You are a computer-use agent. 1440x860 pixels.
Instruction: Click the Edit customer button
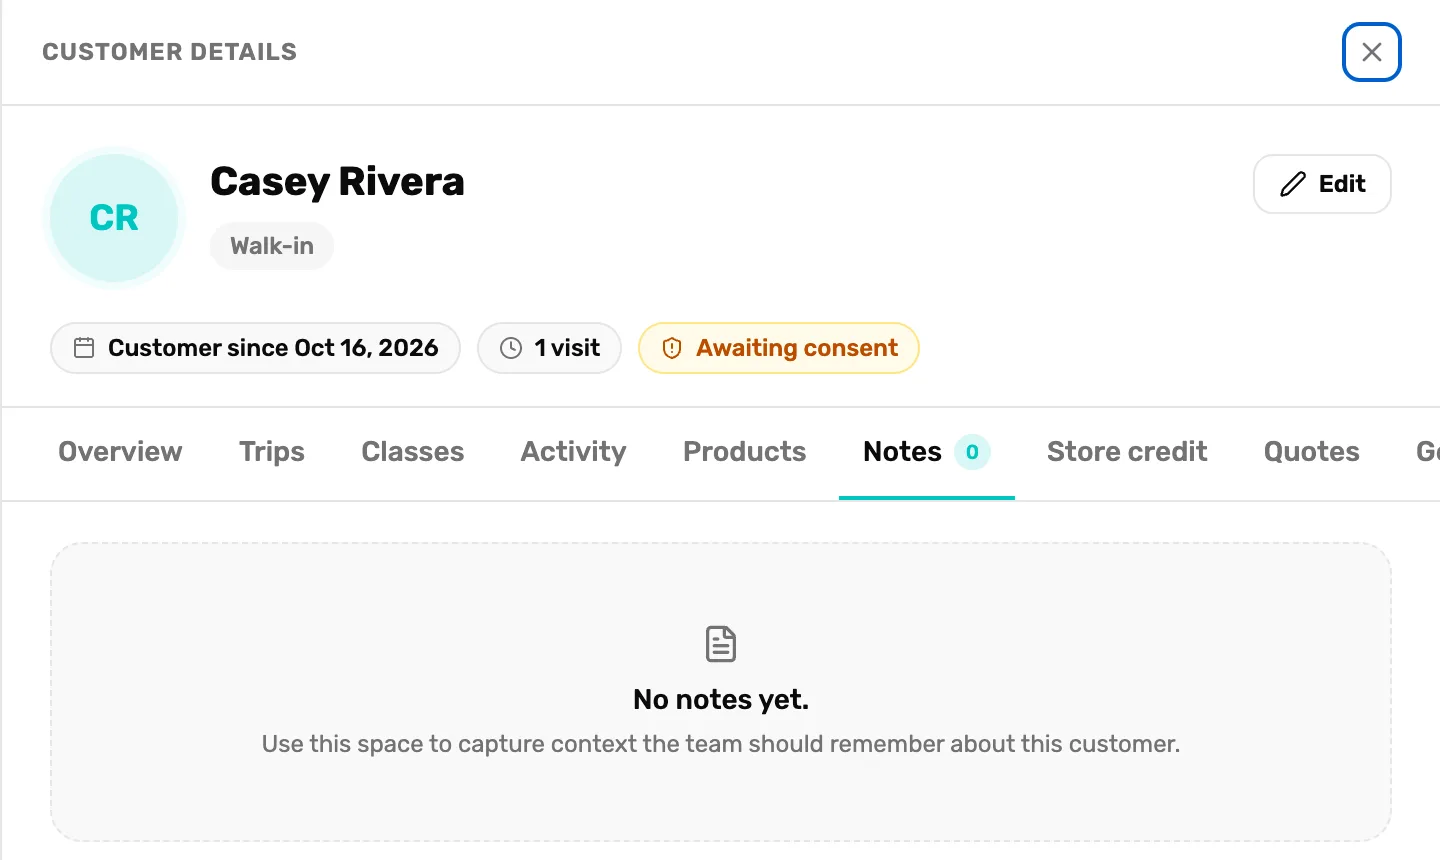click(x=1322, y=184)
